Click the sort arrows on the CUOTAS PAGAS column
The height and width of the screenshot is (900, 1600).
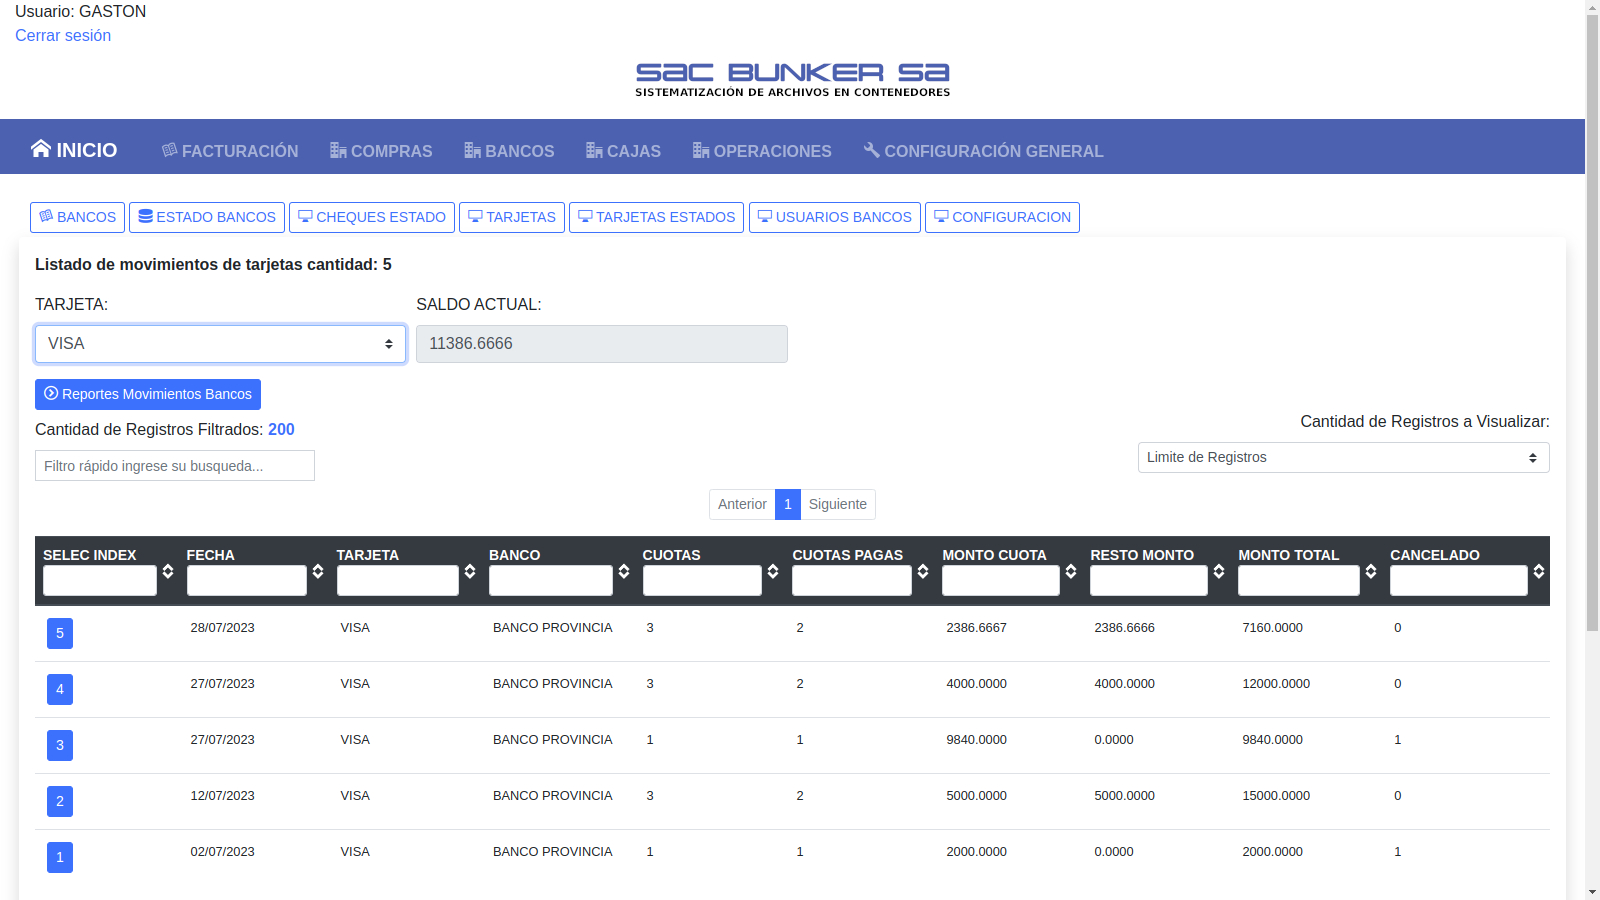tap(923, 571)
